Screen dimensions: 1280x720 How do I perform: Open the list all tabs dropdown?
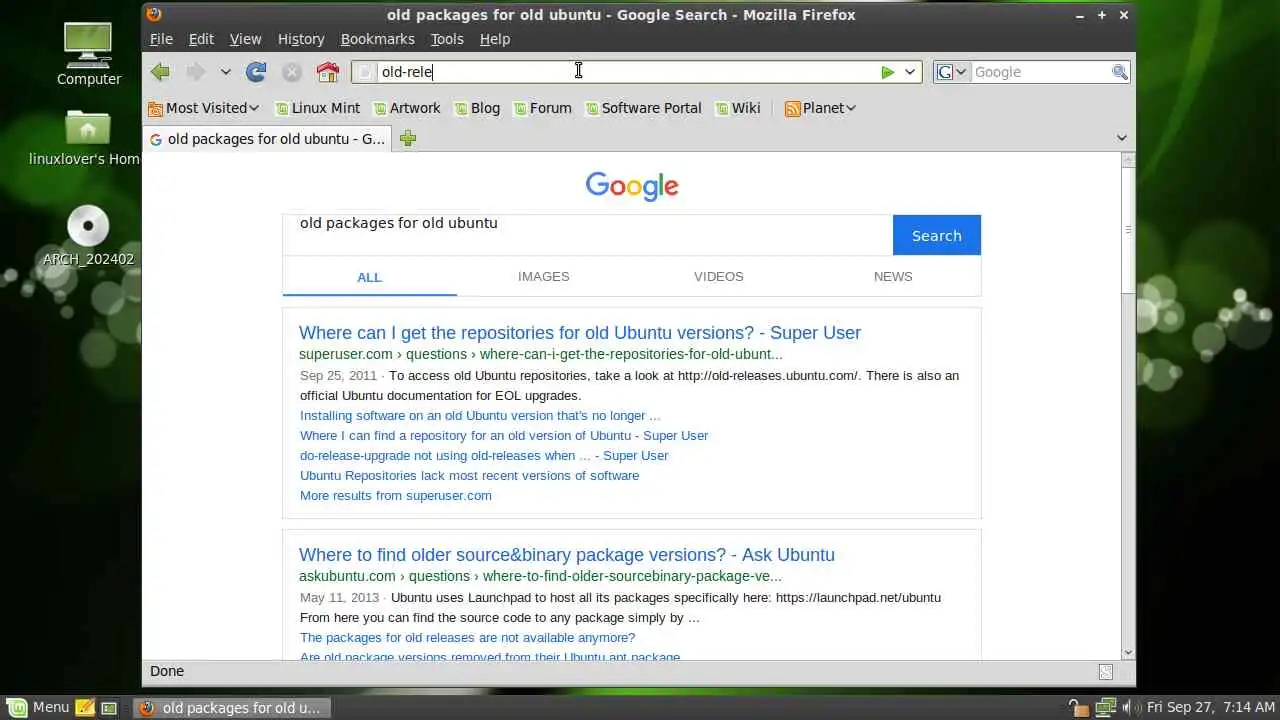pyautogui.click(x=1121, y=138)
